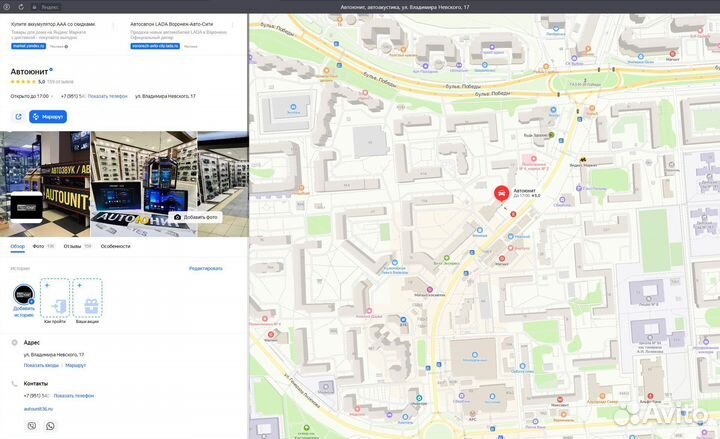Click the red Автоюнит map pin
Screen dimensions: 720x439
pos(501,193)
